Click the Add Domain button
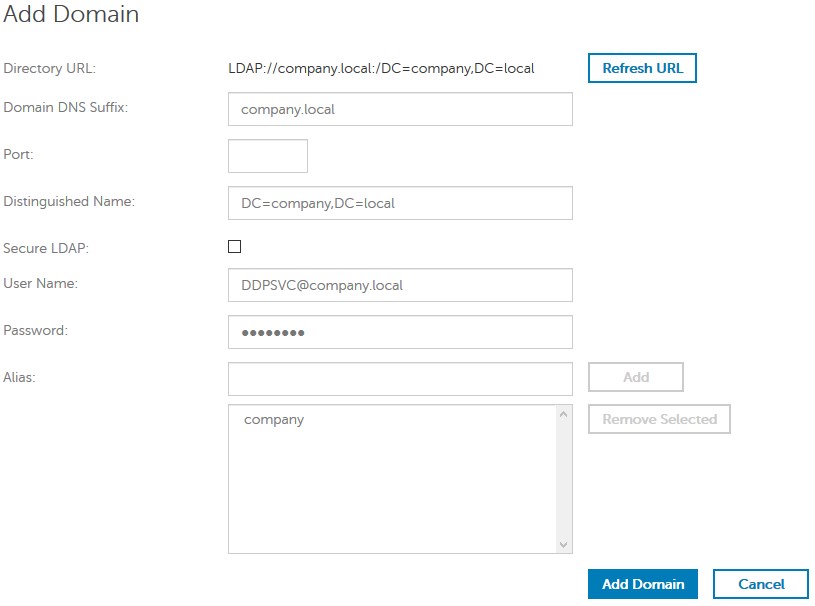Screen dimensions: 815x606 pos(642,584)
